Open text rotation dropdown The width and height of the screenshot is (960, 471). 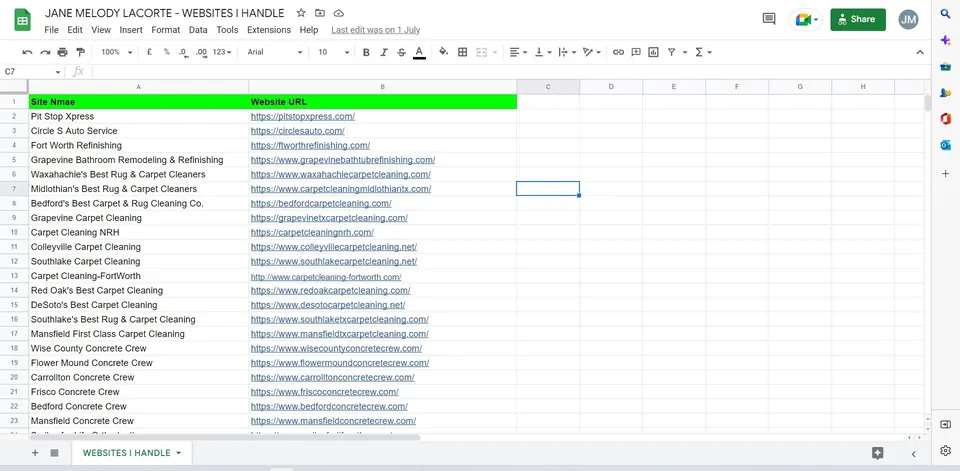(591, 53)
